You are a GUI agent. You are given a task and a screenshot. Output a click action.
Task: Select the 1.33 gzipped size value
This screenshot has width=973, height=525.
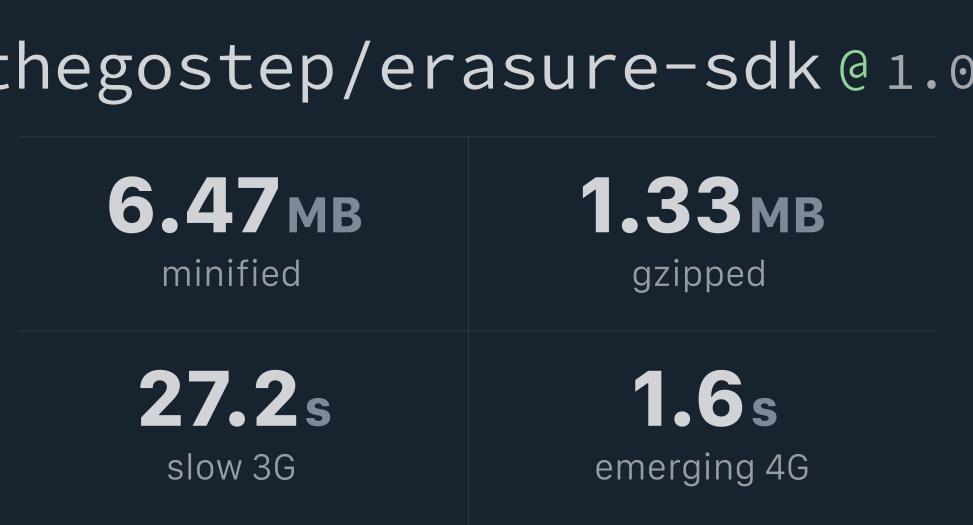click(x=661, y=205)
